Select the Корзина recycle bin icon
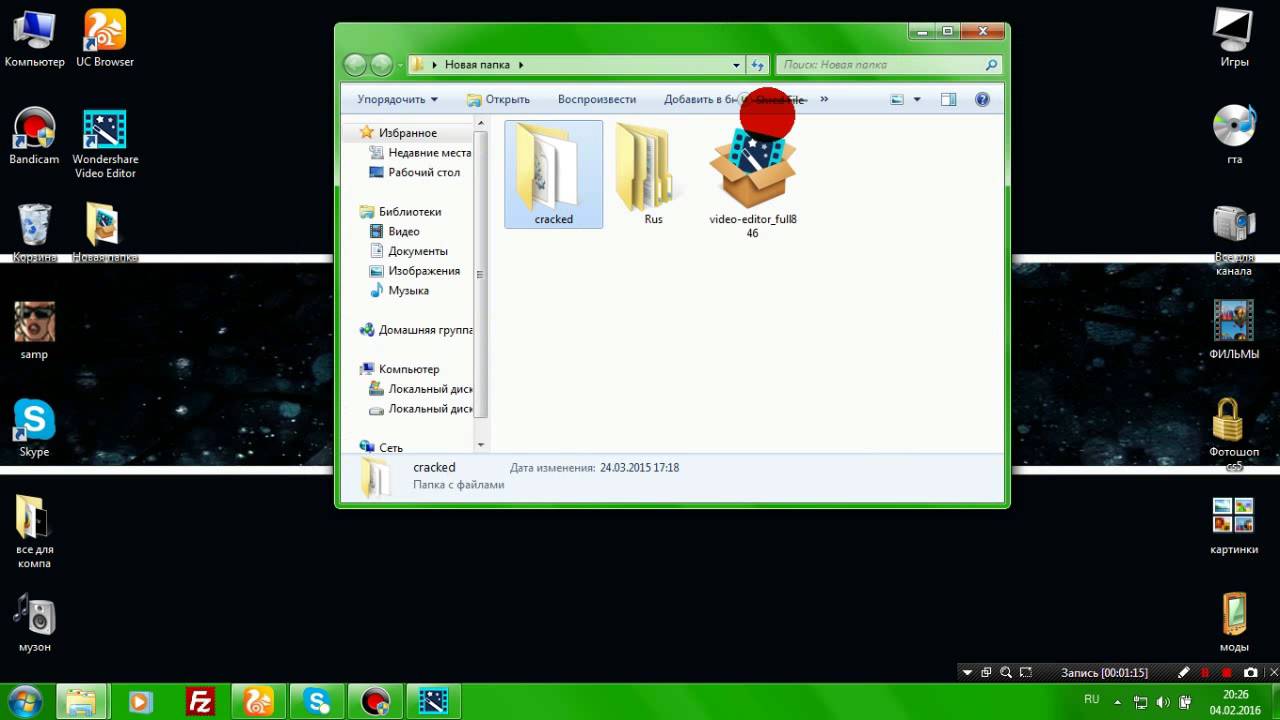The width and height of the screenshot is (1280, 720). [x=34, y=233]
